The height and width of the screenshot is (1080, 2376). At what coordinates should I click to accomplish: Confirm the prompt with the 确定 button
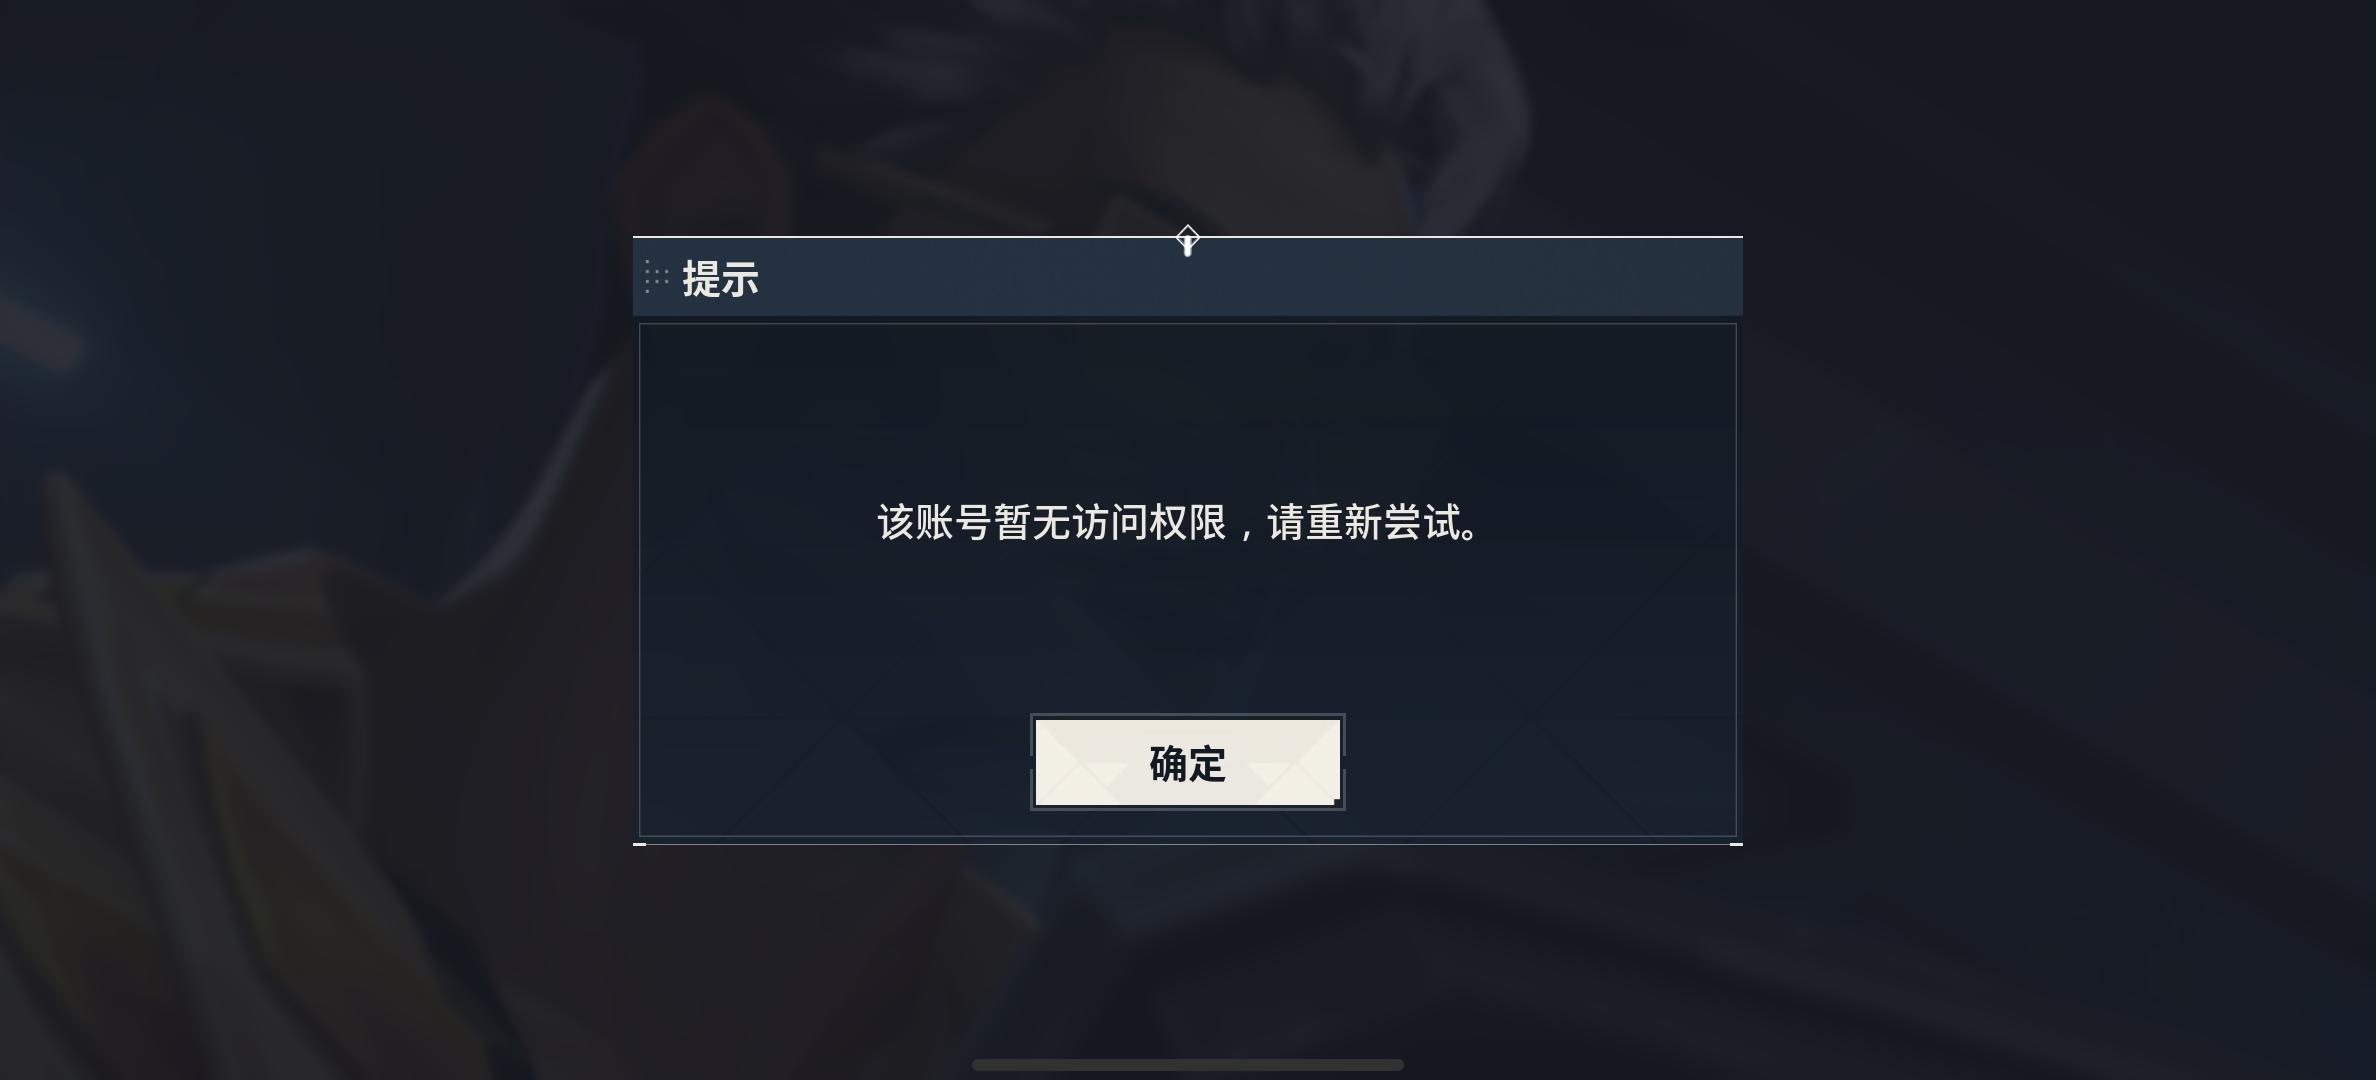click(x=1188, y=762)
